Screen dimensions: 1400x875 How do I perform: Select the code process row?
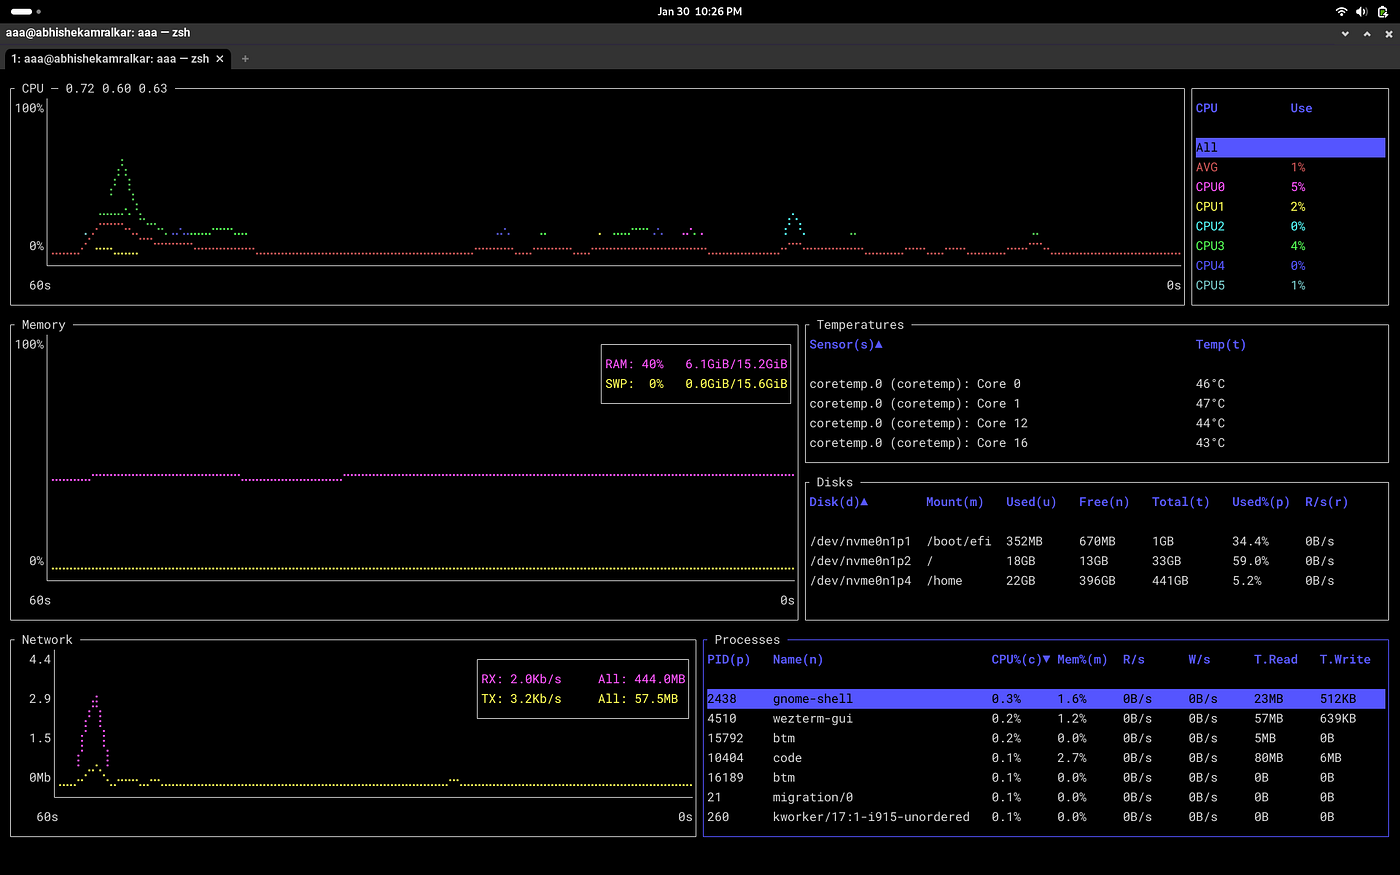pos(1046,758)
